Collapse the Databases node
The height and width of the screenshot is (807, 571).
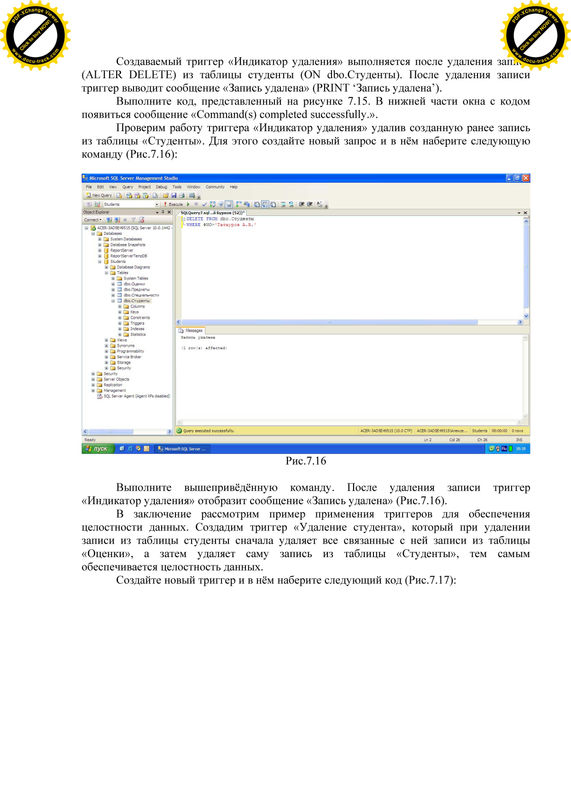[x=93, y=234]
